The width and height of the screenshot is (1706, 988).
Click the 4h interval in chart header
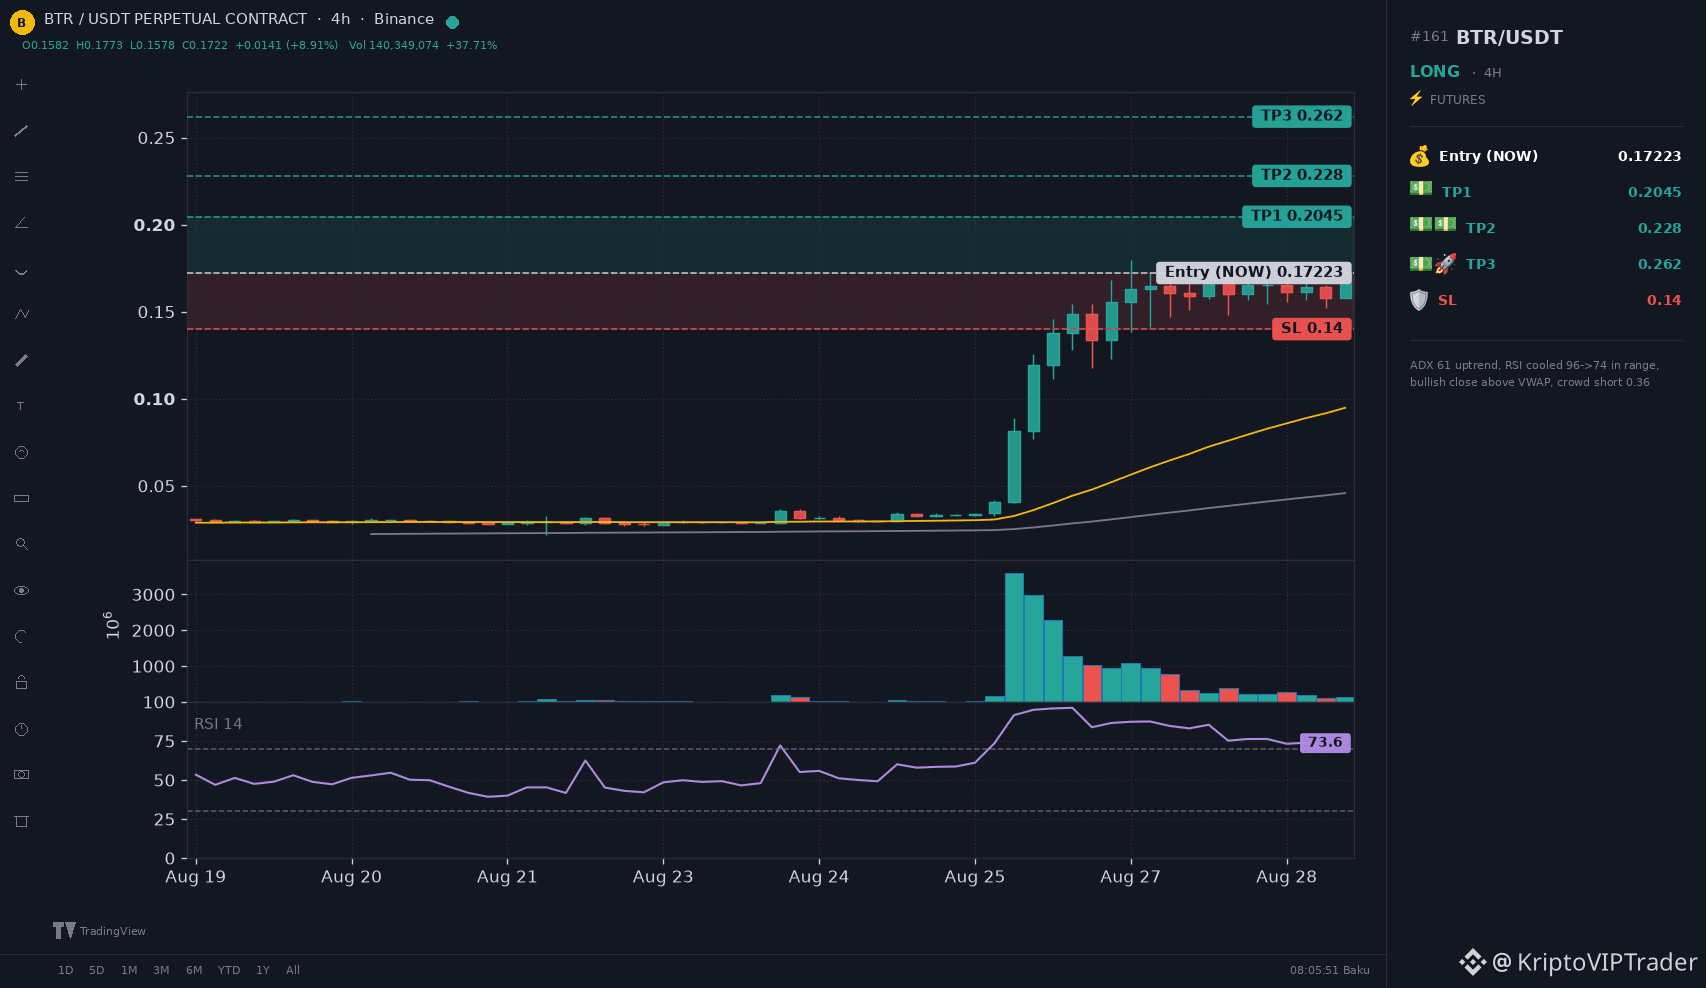pos(341,19)
